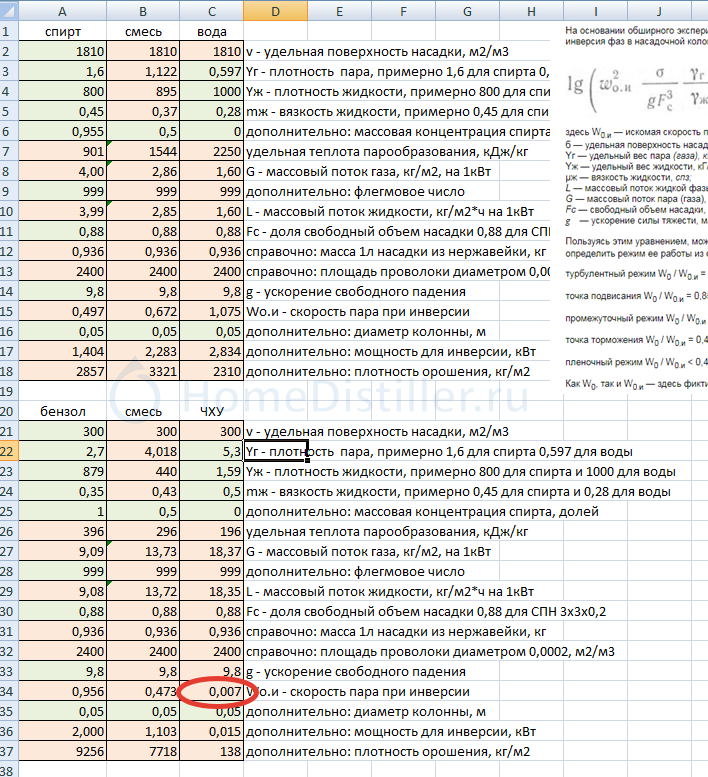
Task: Click cell C1 containing 'вода'
Action: 212,31
